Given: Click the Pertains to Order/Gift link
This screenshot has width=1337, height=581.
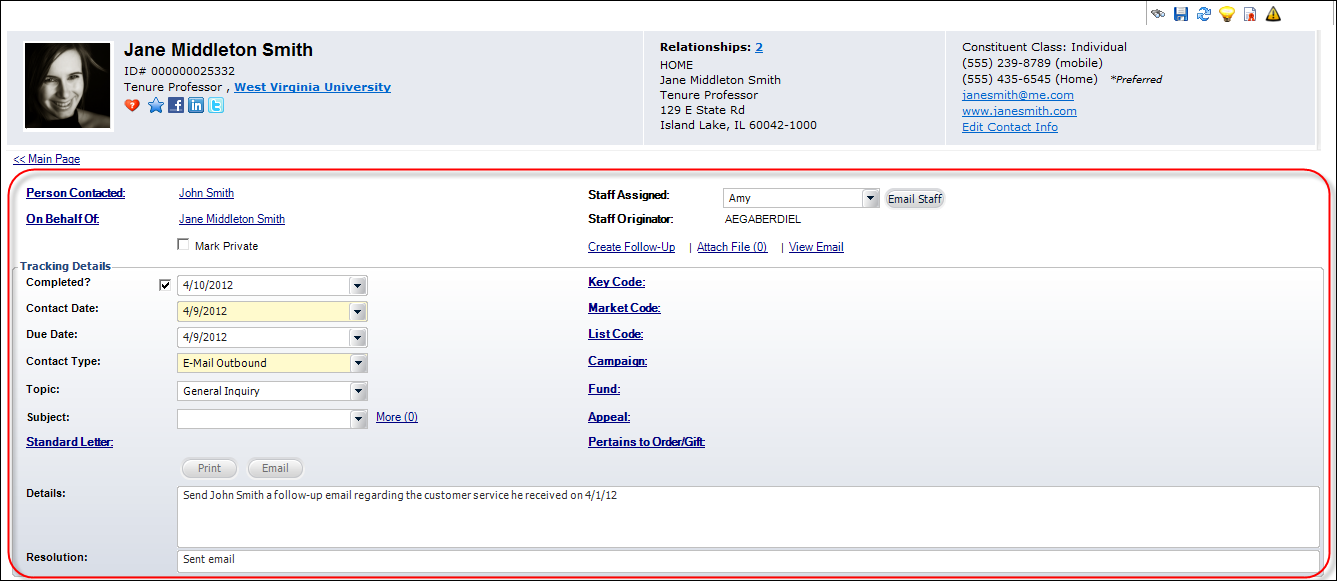Looking at the screenshot, I should tap(646, 442).
